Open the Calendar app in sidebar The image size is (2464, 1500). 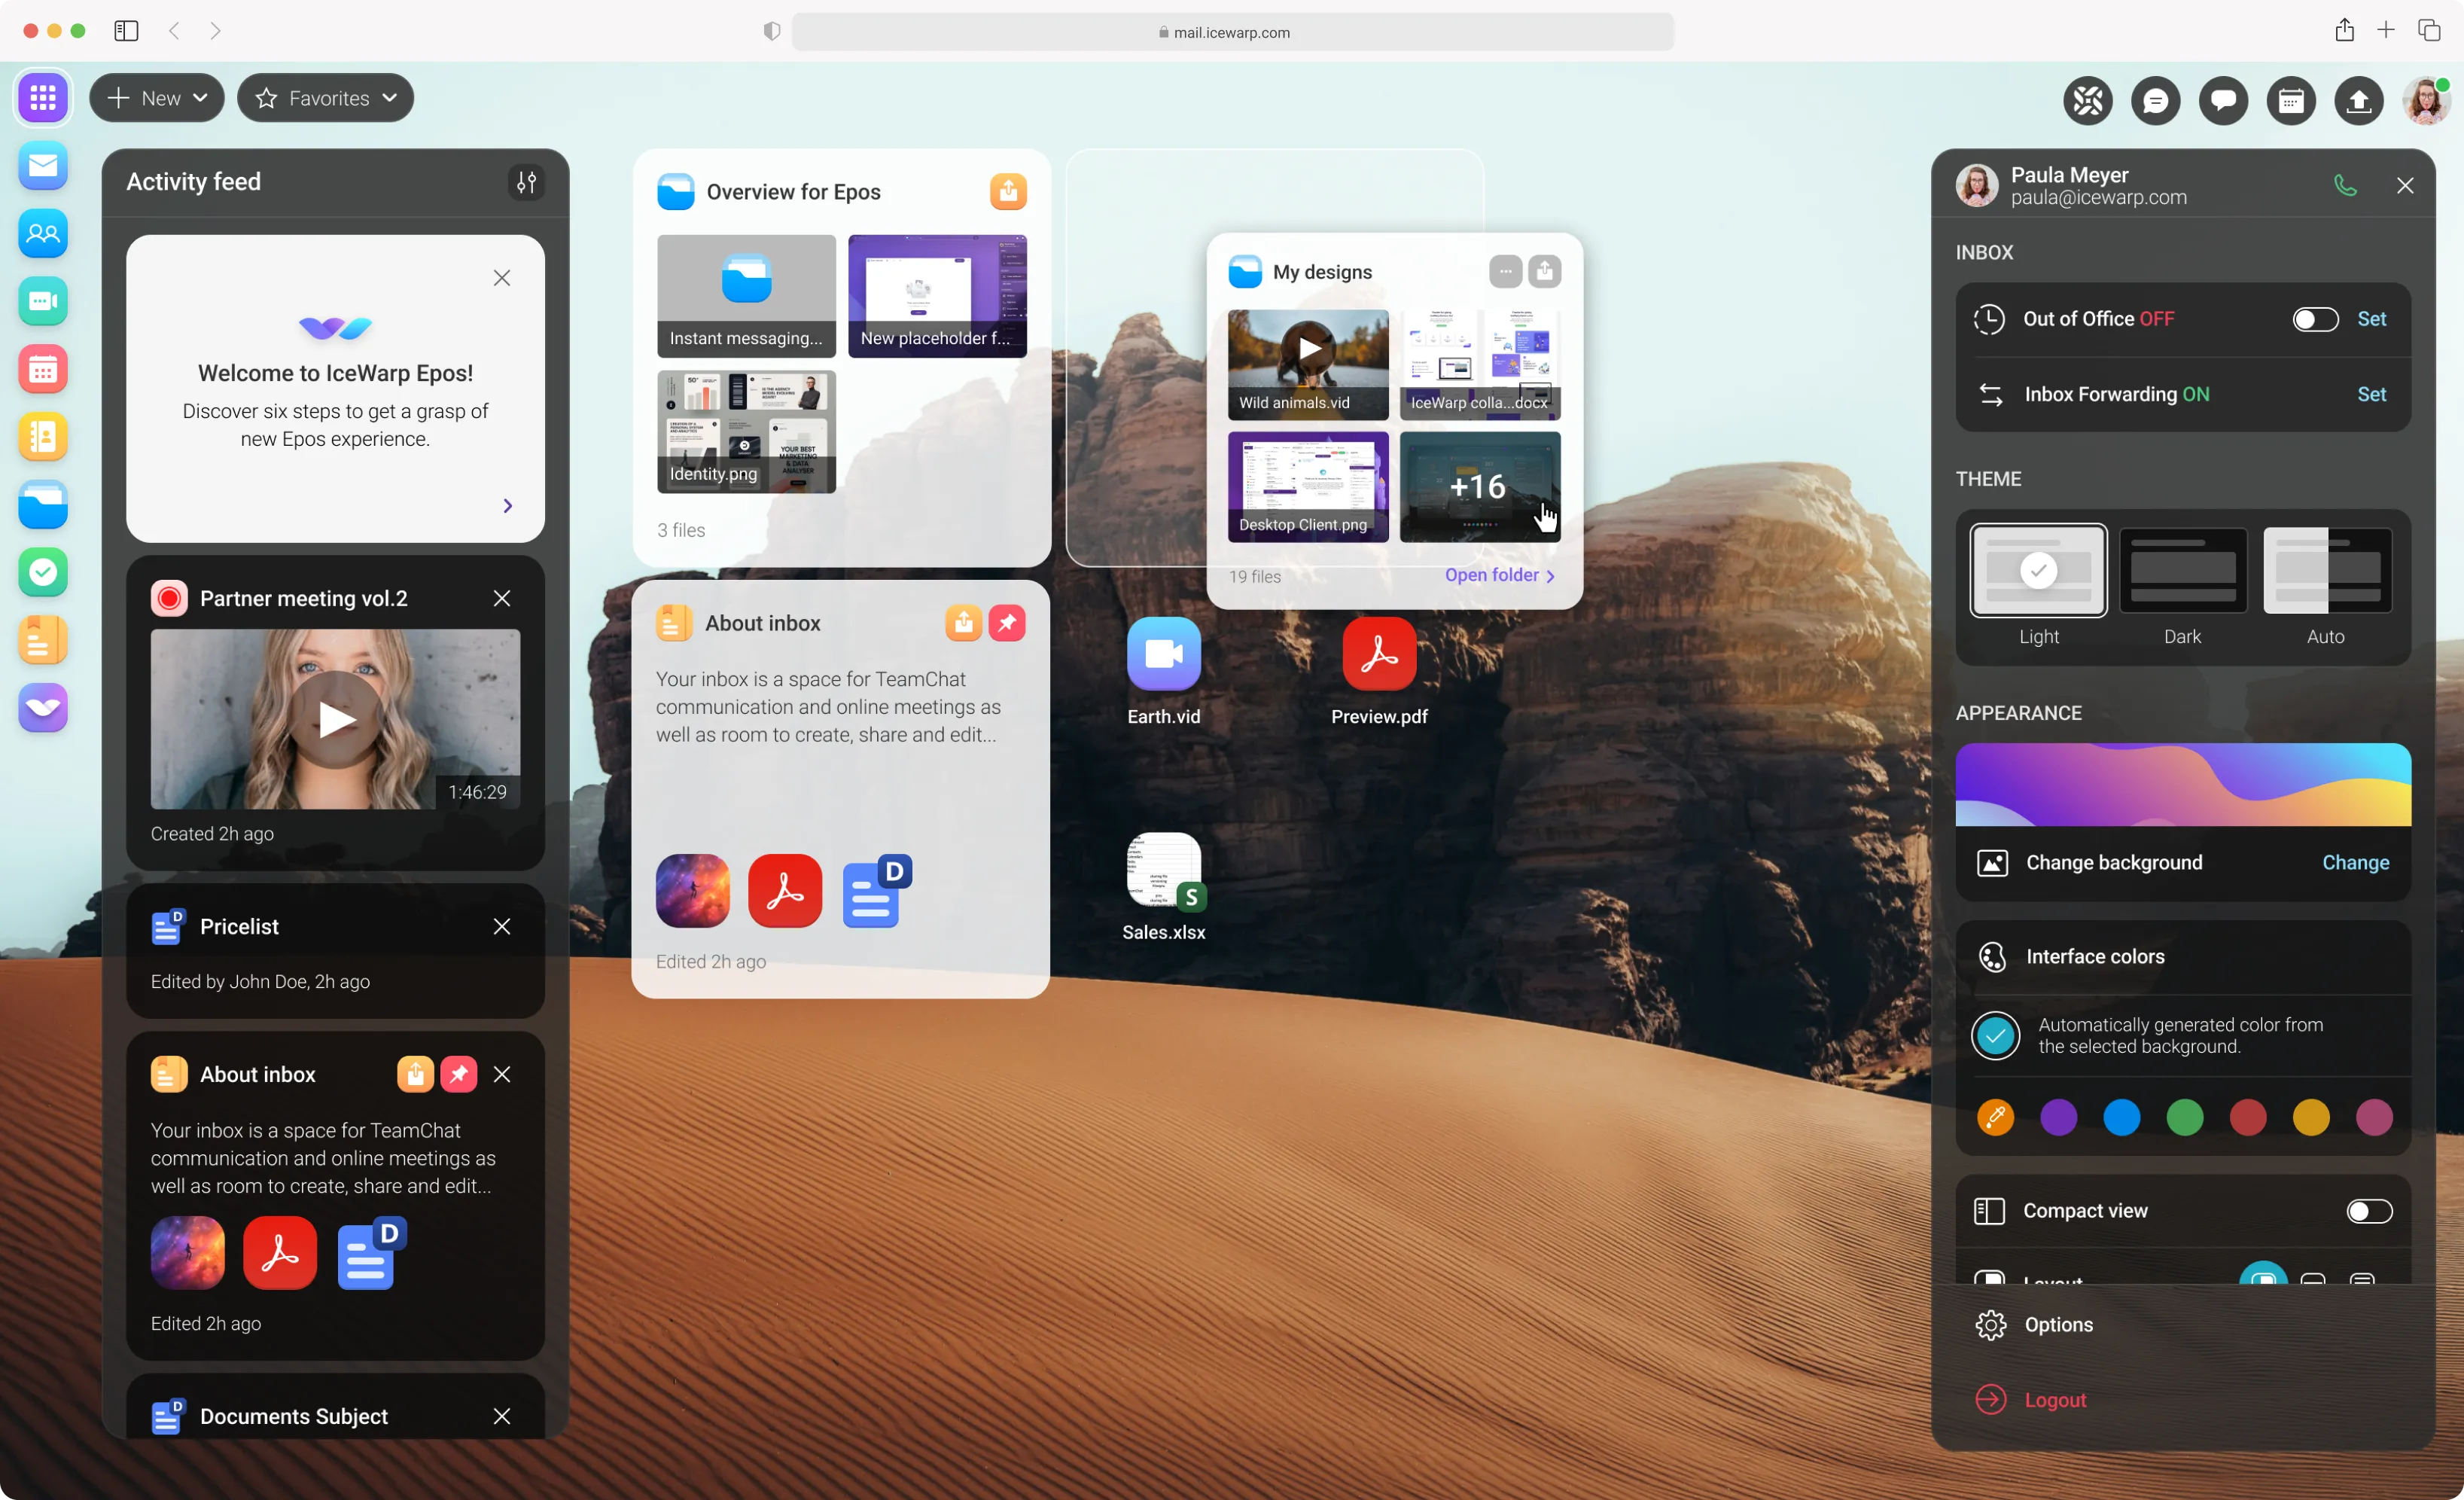point(43,370)
